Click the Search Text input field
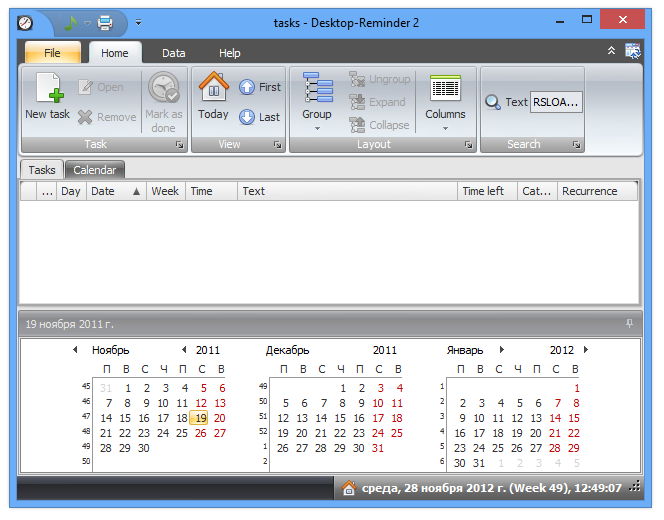 [556, 102]
